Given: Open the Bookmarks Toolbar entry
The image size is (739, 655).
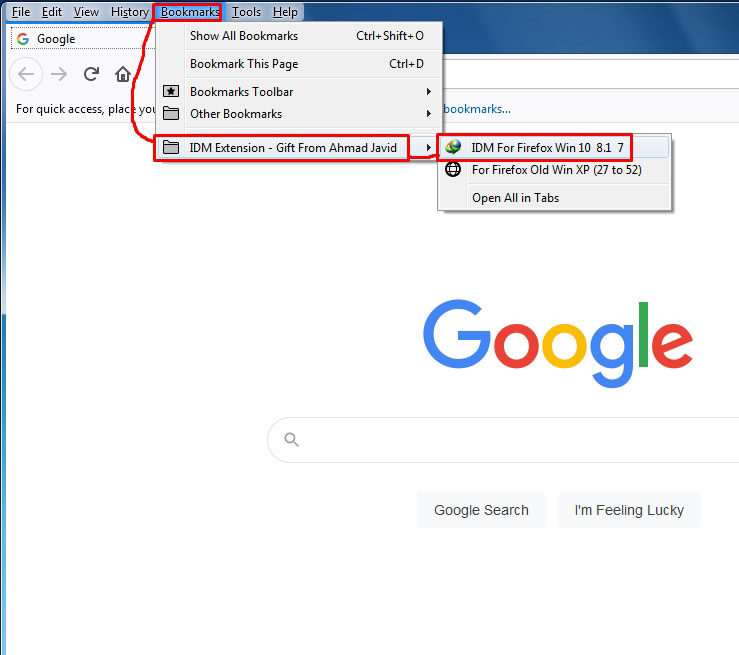Looking at the screenshot, I should (299, 91).
